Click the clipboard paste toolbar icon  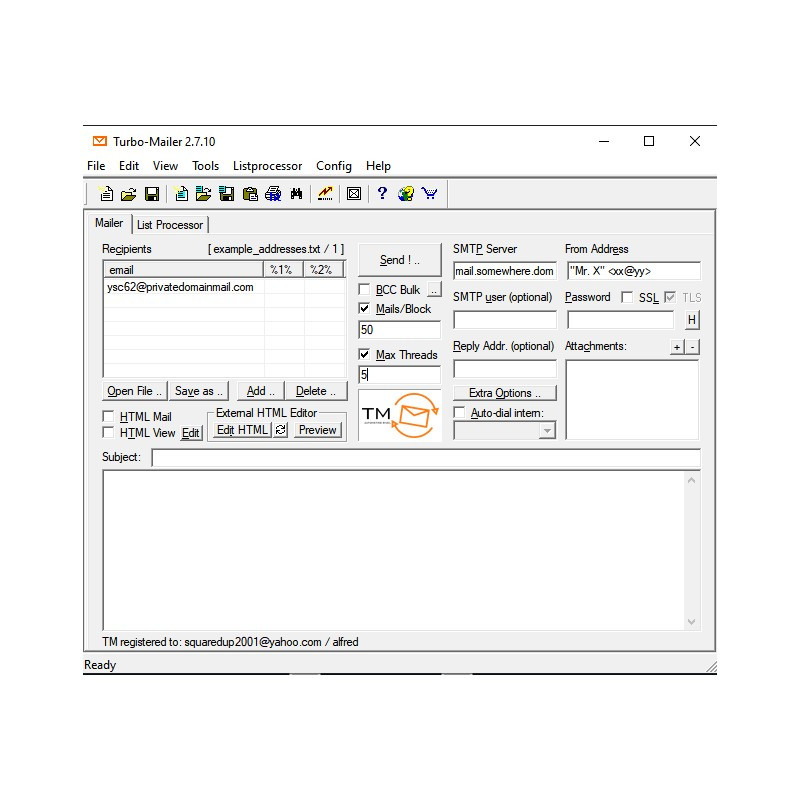click(x=250, y=194)
